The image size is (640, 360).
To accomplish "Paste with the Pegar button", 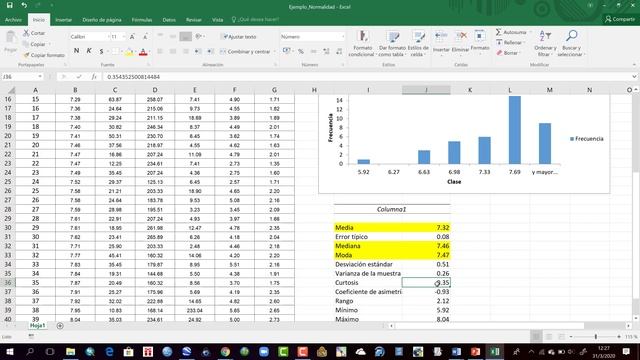I will pos(11,41).
